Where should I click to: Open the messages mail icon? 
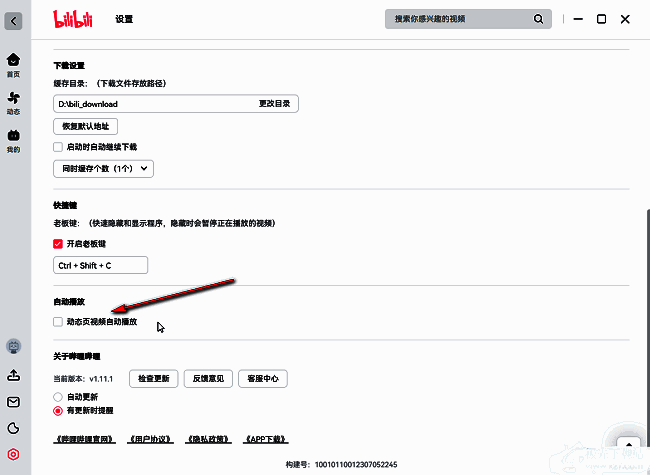[13, 402]
